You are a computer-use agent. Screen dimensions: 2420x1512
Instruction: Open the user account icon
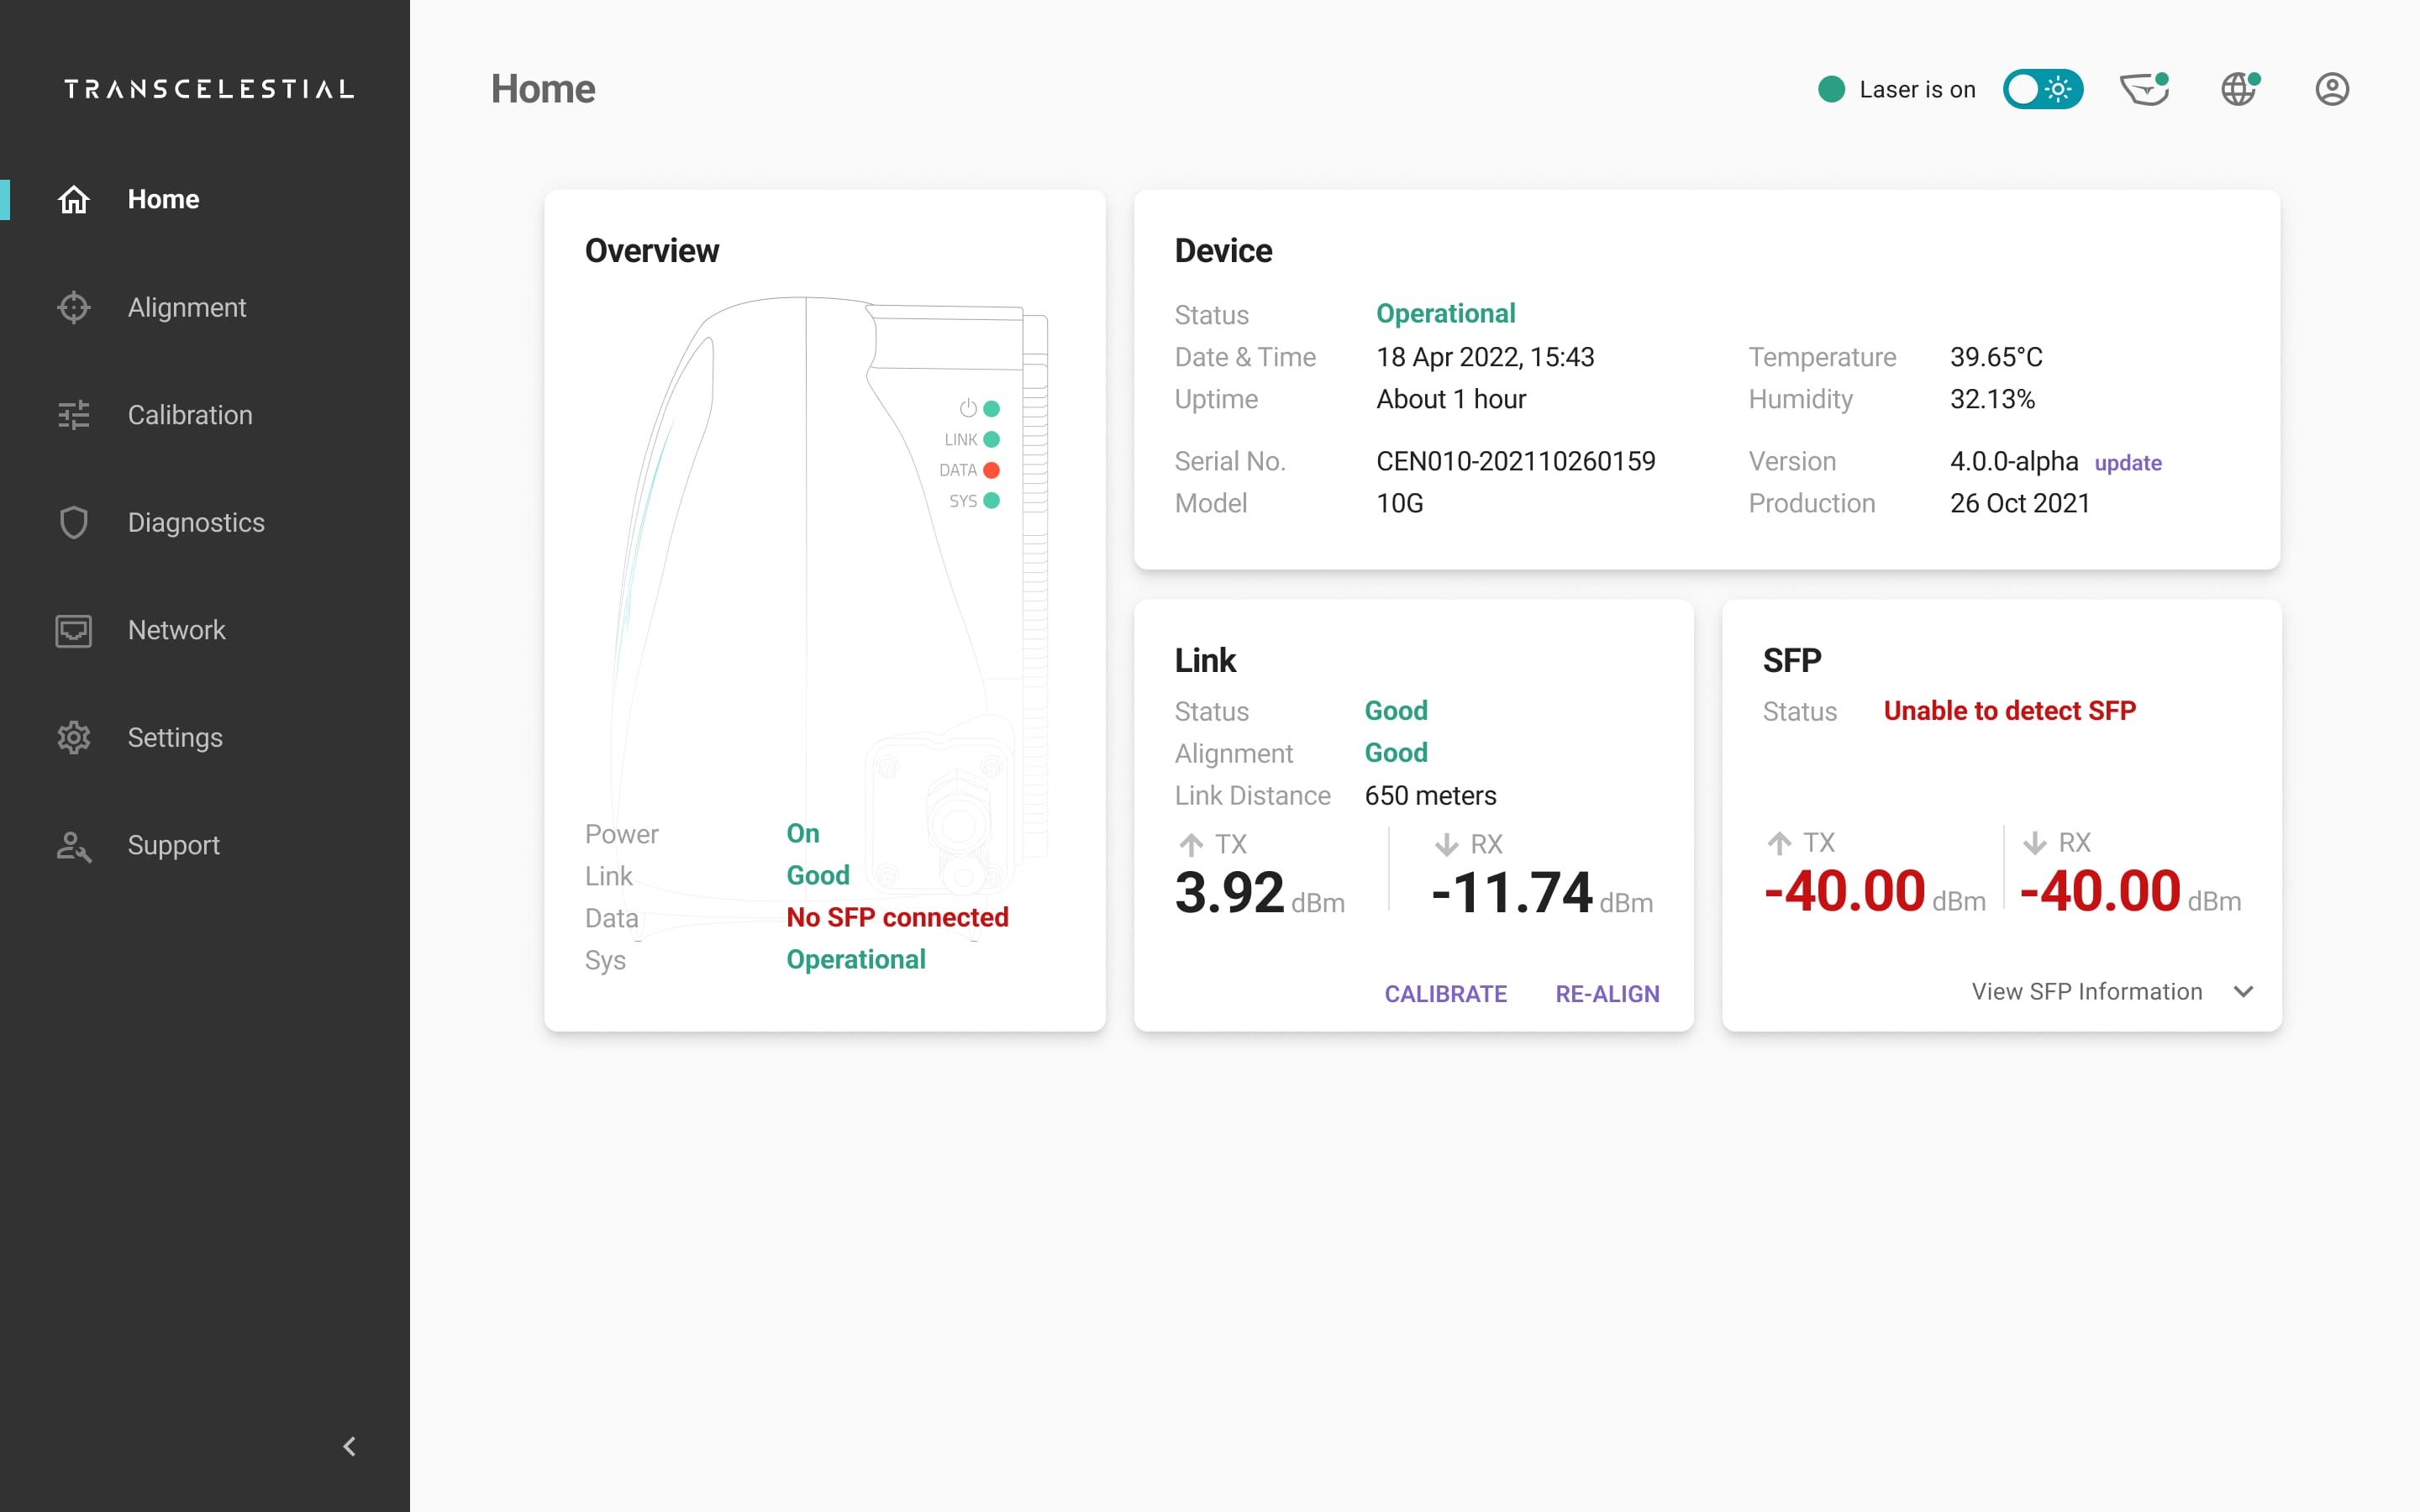coord(2332,89)
